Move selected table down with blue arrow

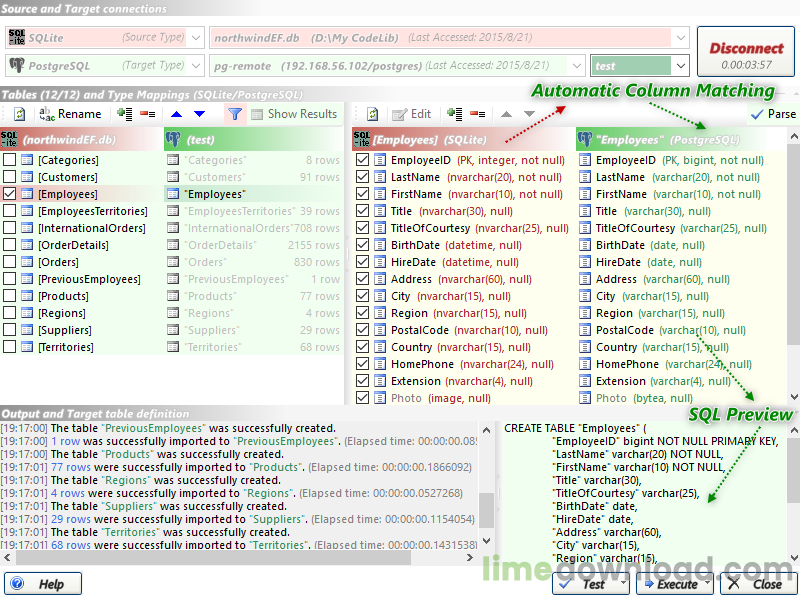[x=199, y=114]
